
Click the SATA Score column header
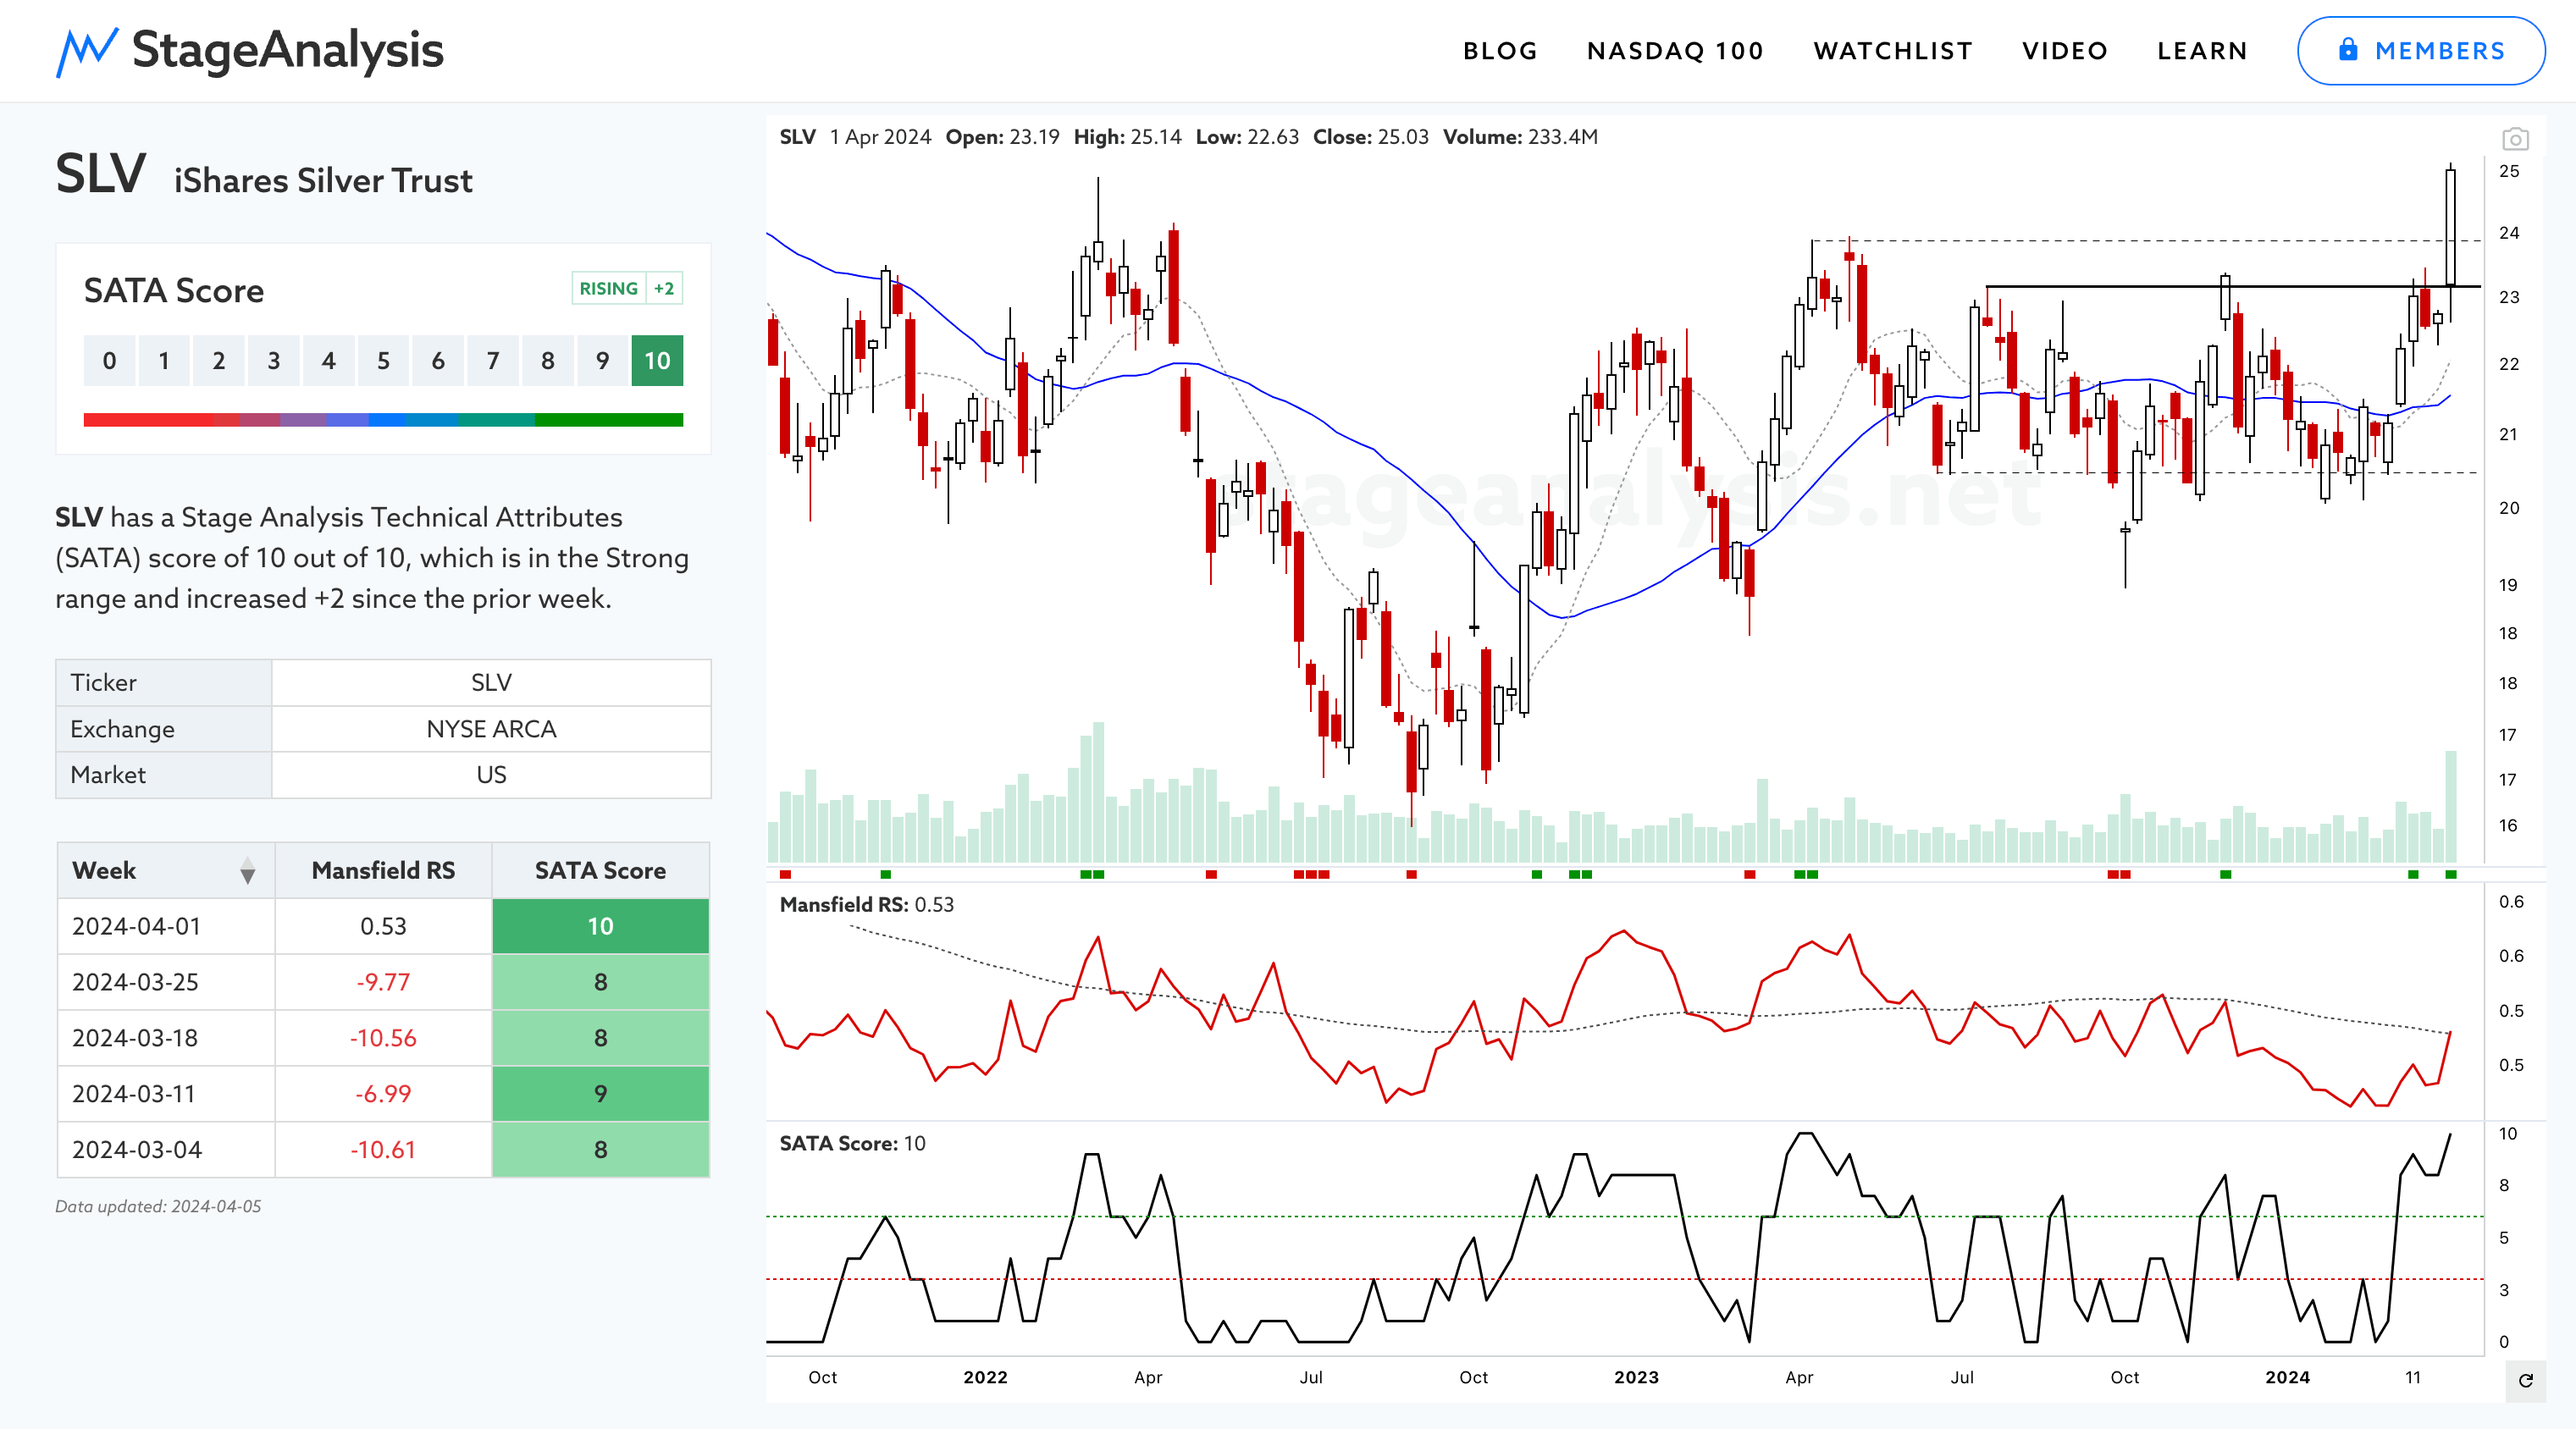(600, 871)
